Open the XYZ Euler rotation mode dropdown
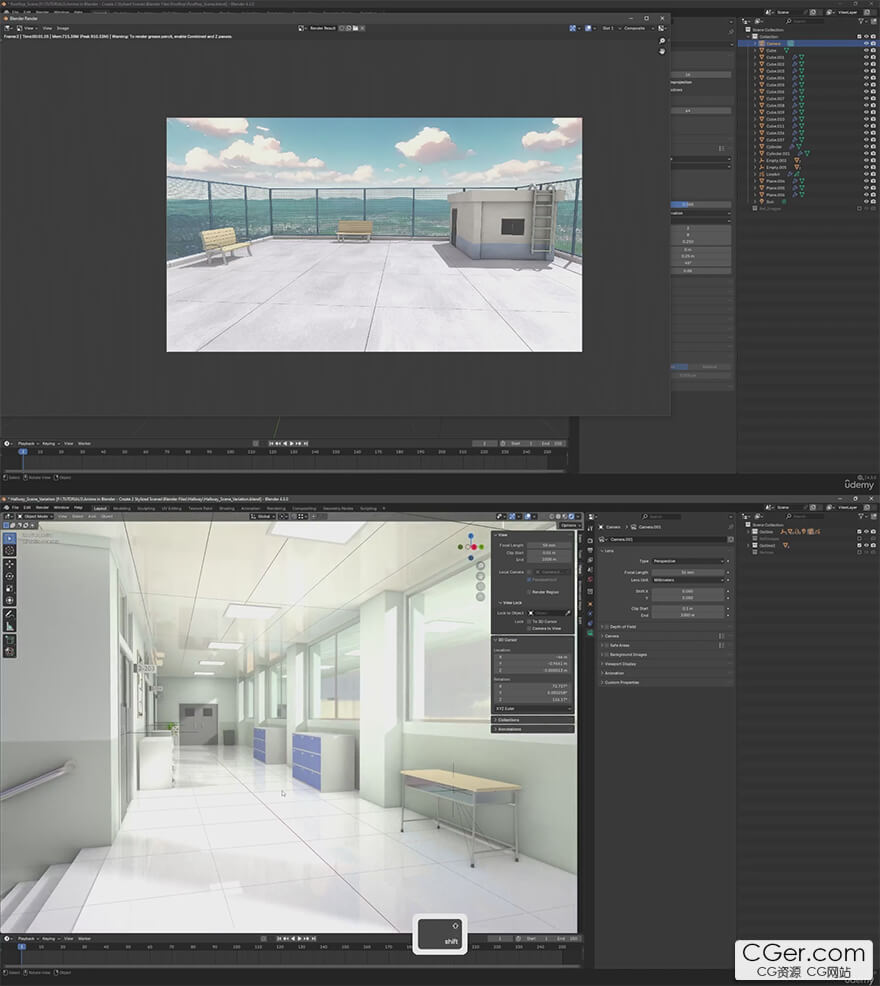This screenshot has height=986, width=880. click(x=533, y=709)
